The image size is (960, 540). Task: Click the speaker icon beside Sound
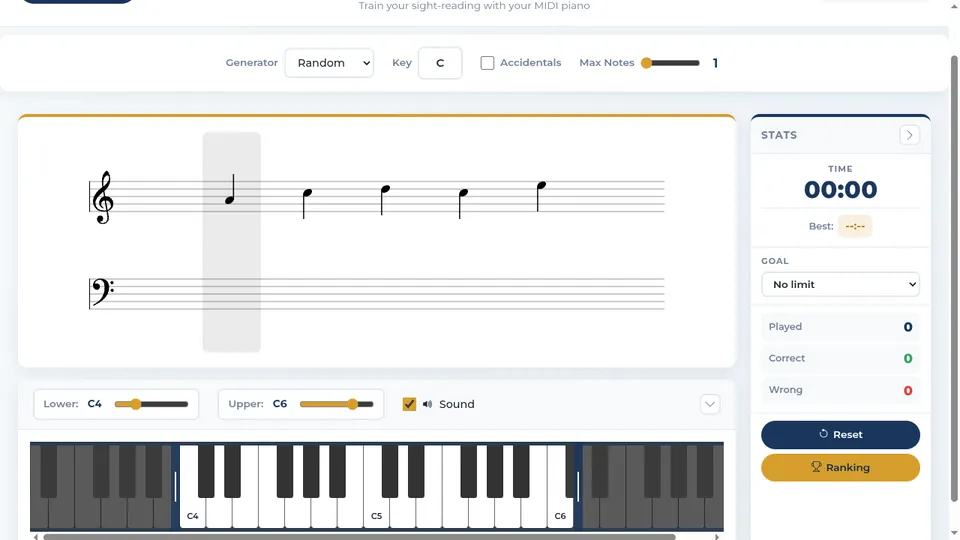[x=427, y=404]
